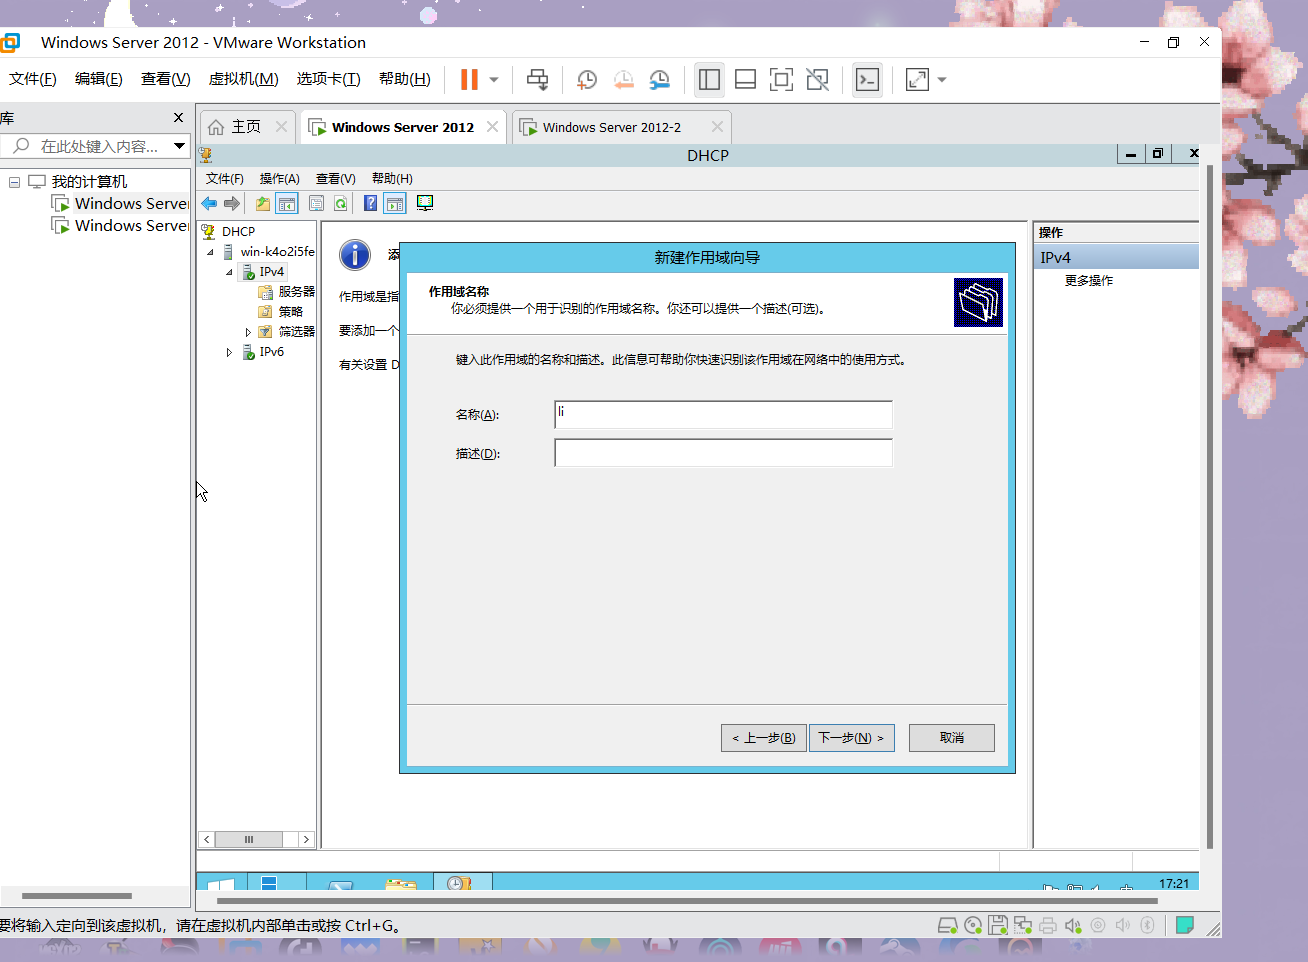Expand the 筛选器 tree node
This screenshot has width=1308, height=962.
[x=248, y=332]
